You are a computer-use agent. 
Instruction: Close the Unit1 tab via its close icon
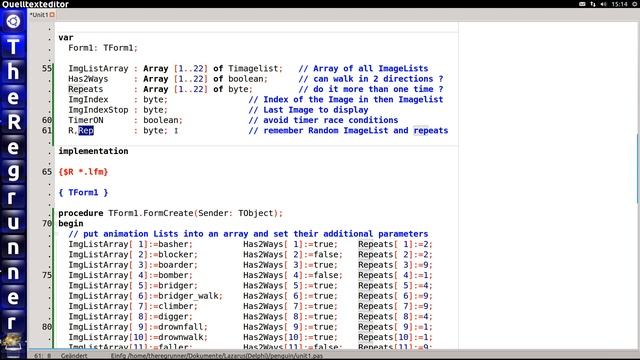click(x=52, y=15)
